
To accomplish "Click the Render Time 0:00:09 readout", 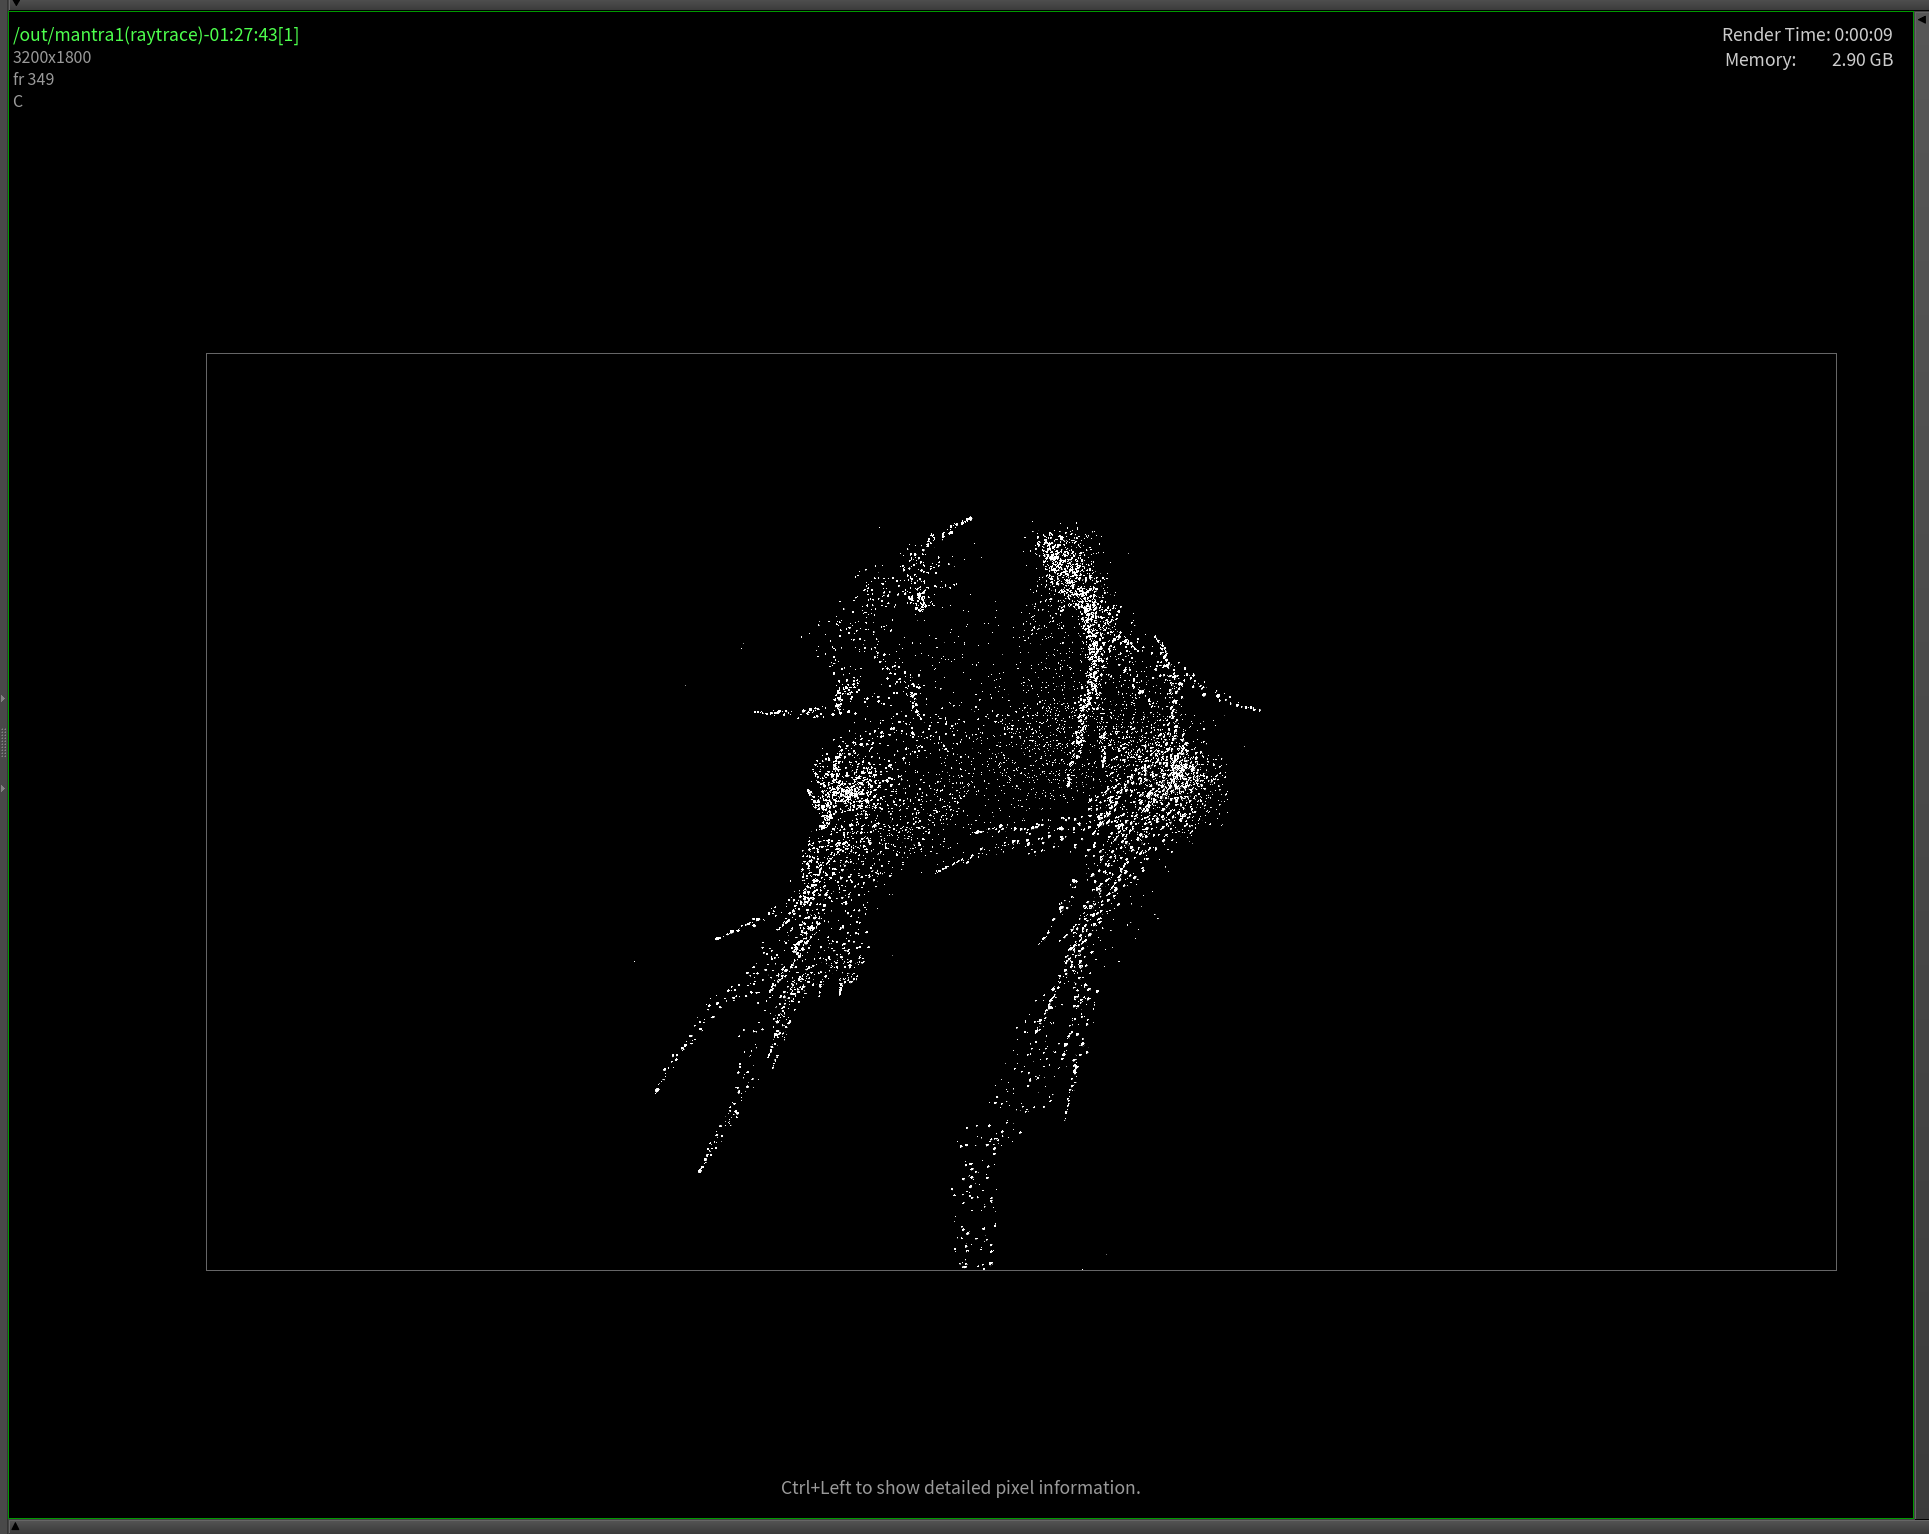I will pos(1806,35).
